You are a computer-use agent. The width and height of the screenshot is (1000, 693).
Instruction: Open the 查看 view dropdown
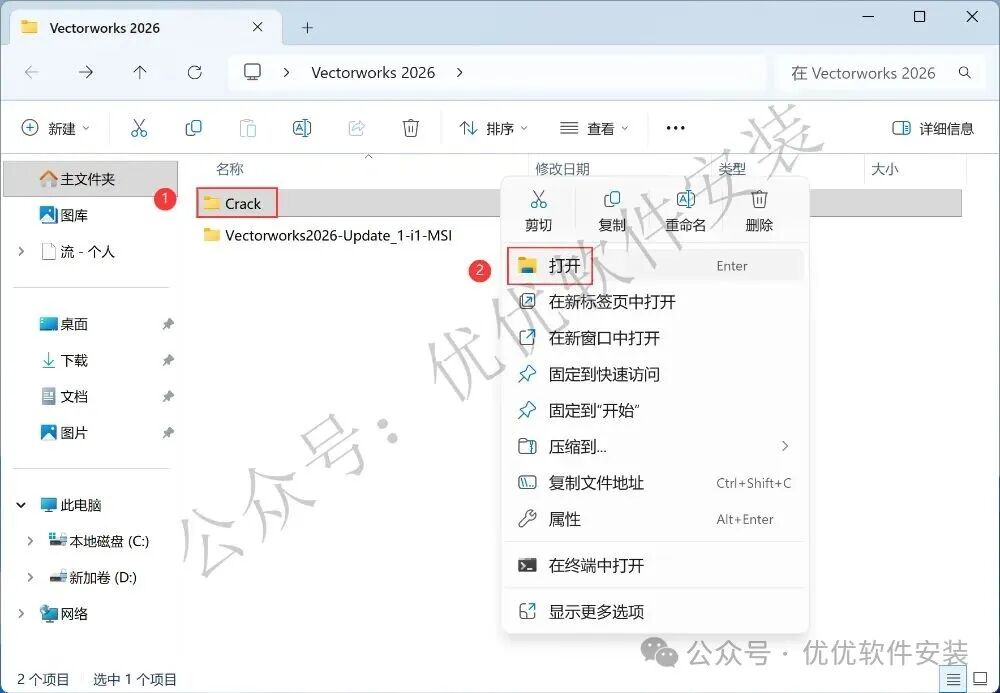(x=594, y=128)
